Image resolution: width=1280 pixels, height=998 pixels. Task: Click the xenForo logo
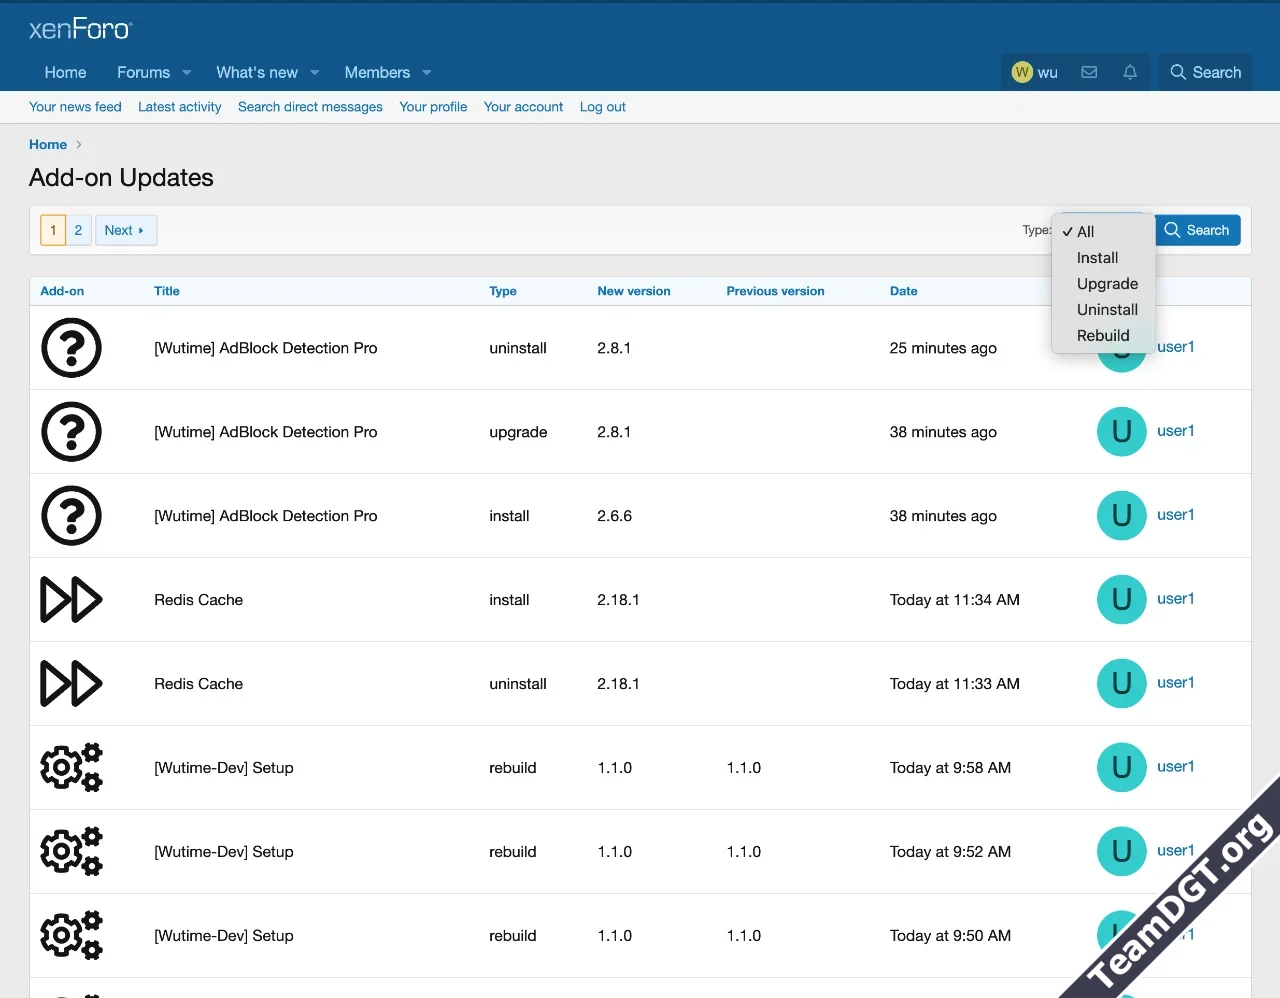(x=81, y=29)
